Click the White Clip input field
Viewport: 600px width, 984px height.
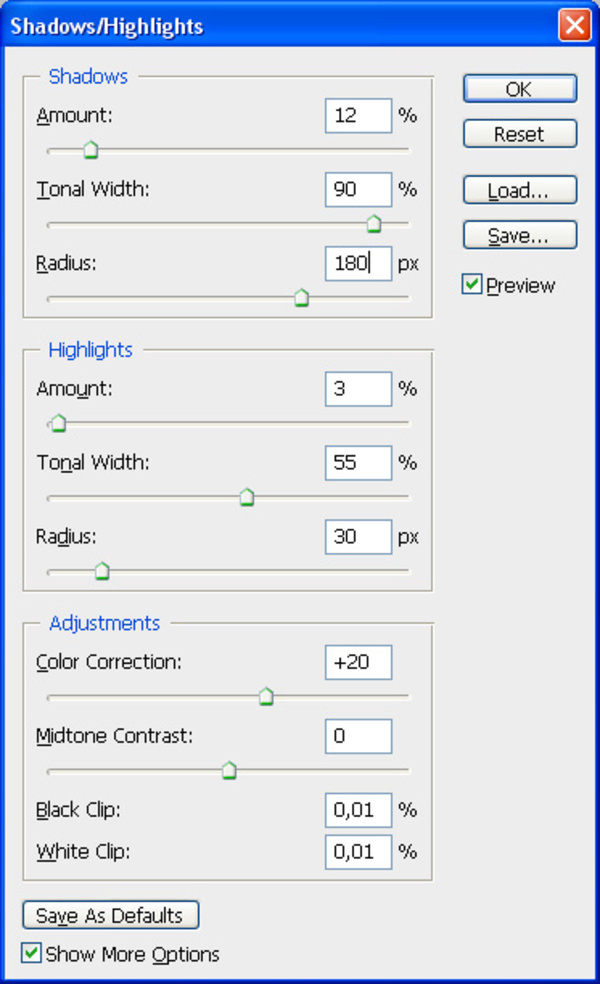[358, 852]
